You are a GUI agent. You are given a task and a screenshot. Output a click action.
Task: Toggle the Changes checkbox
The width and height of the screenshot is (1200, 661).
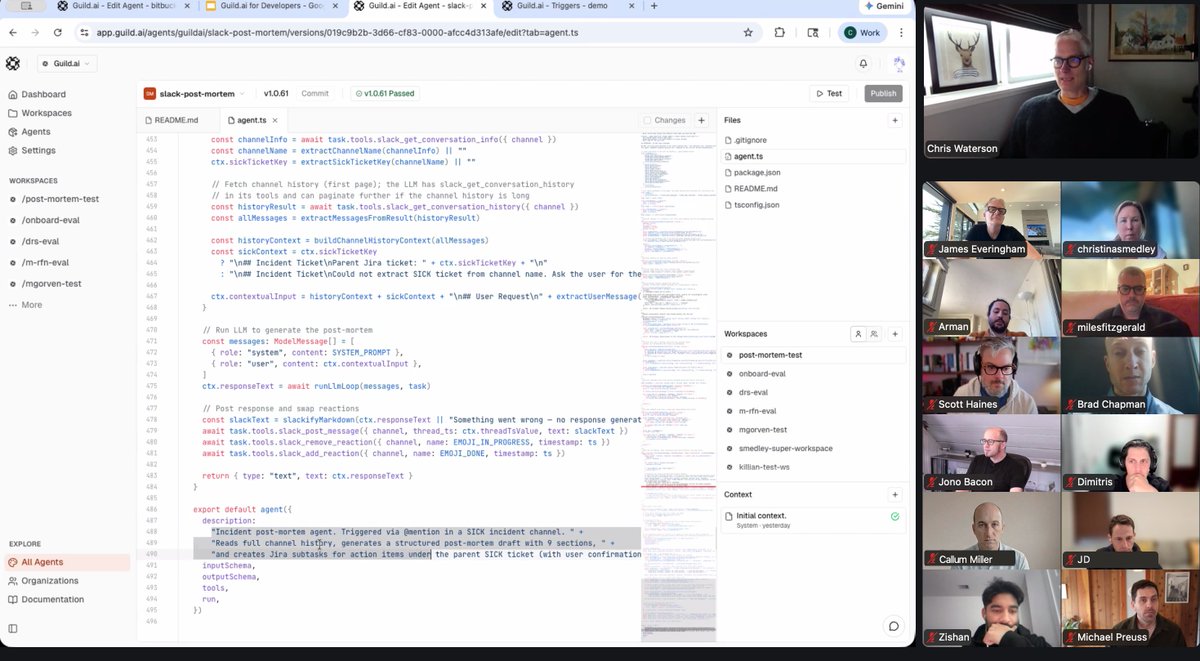click(647, 120)
